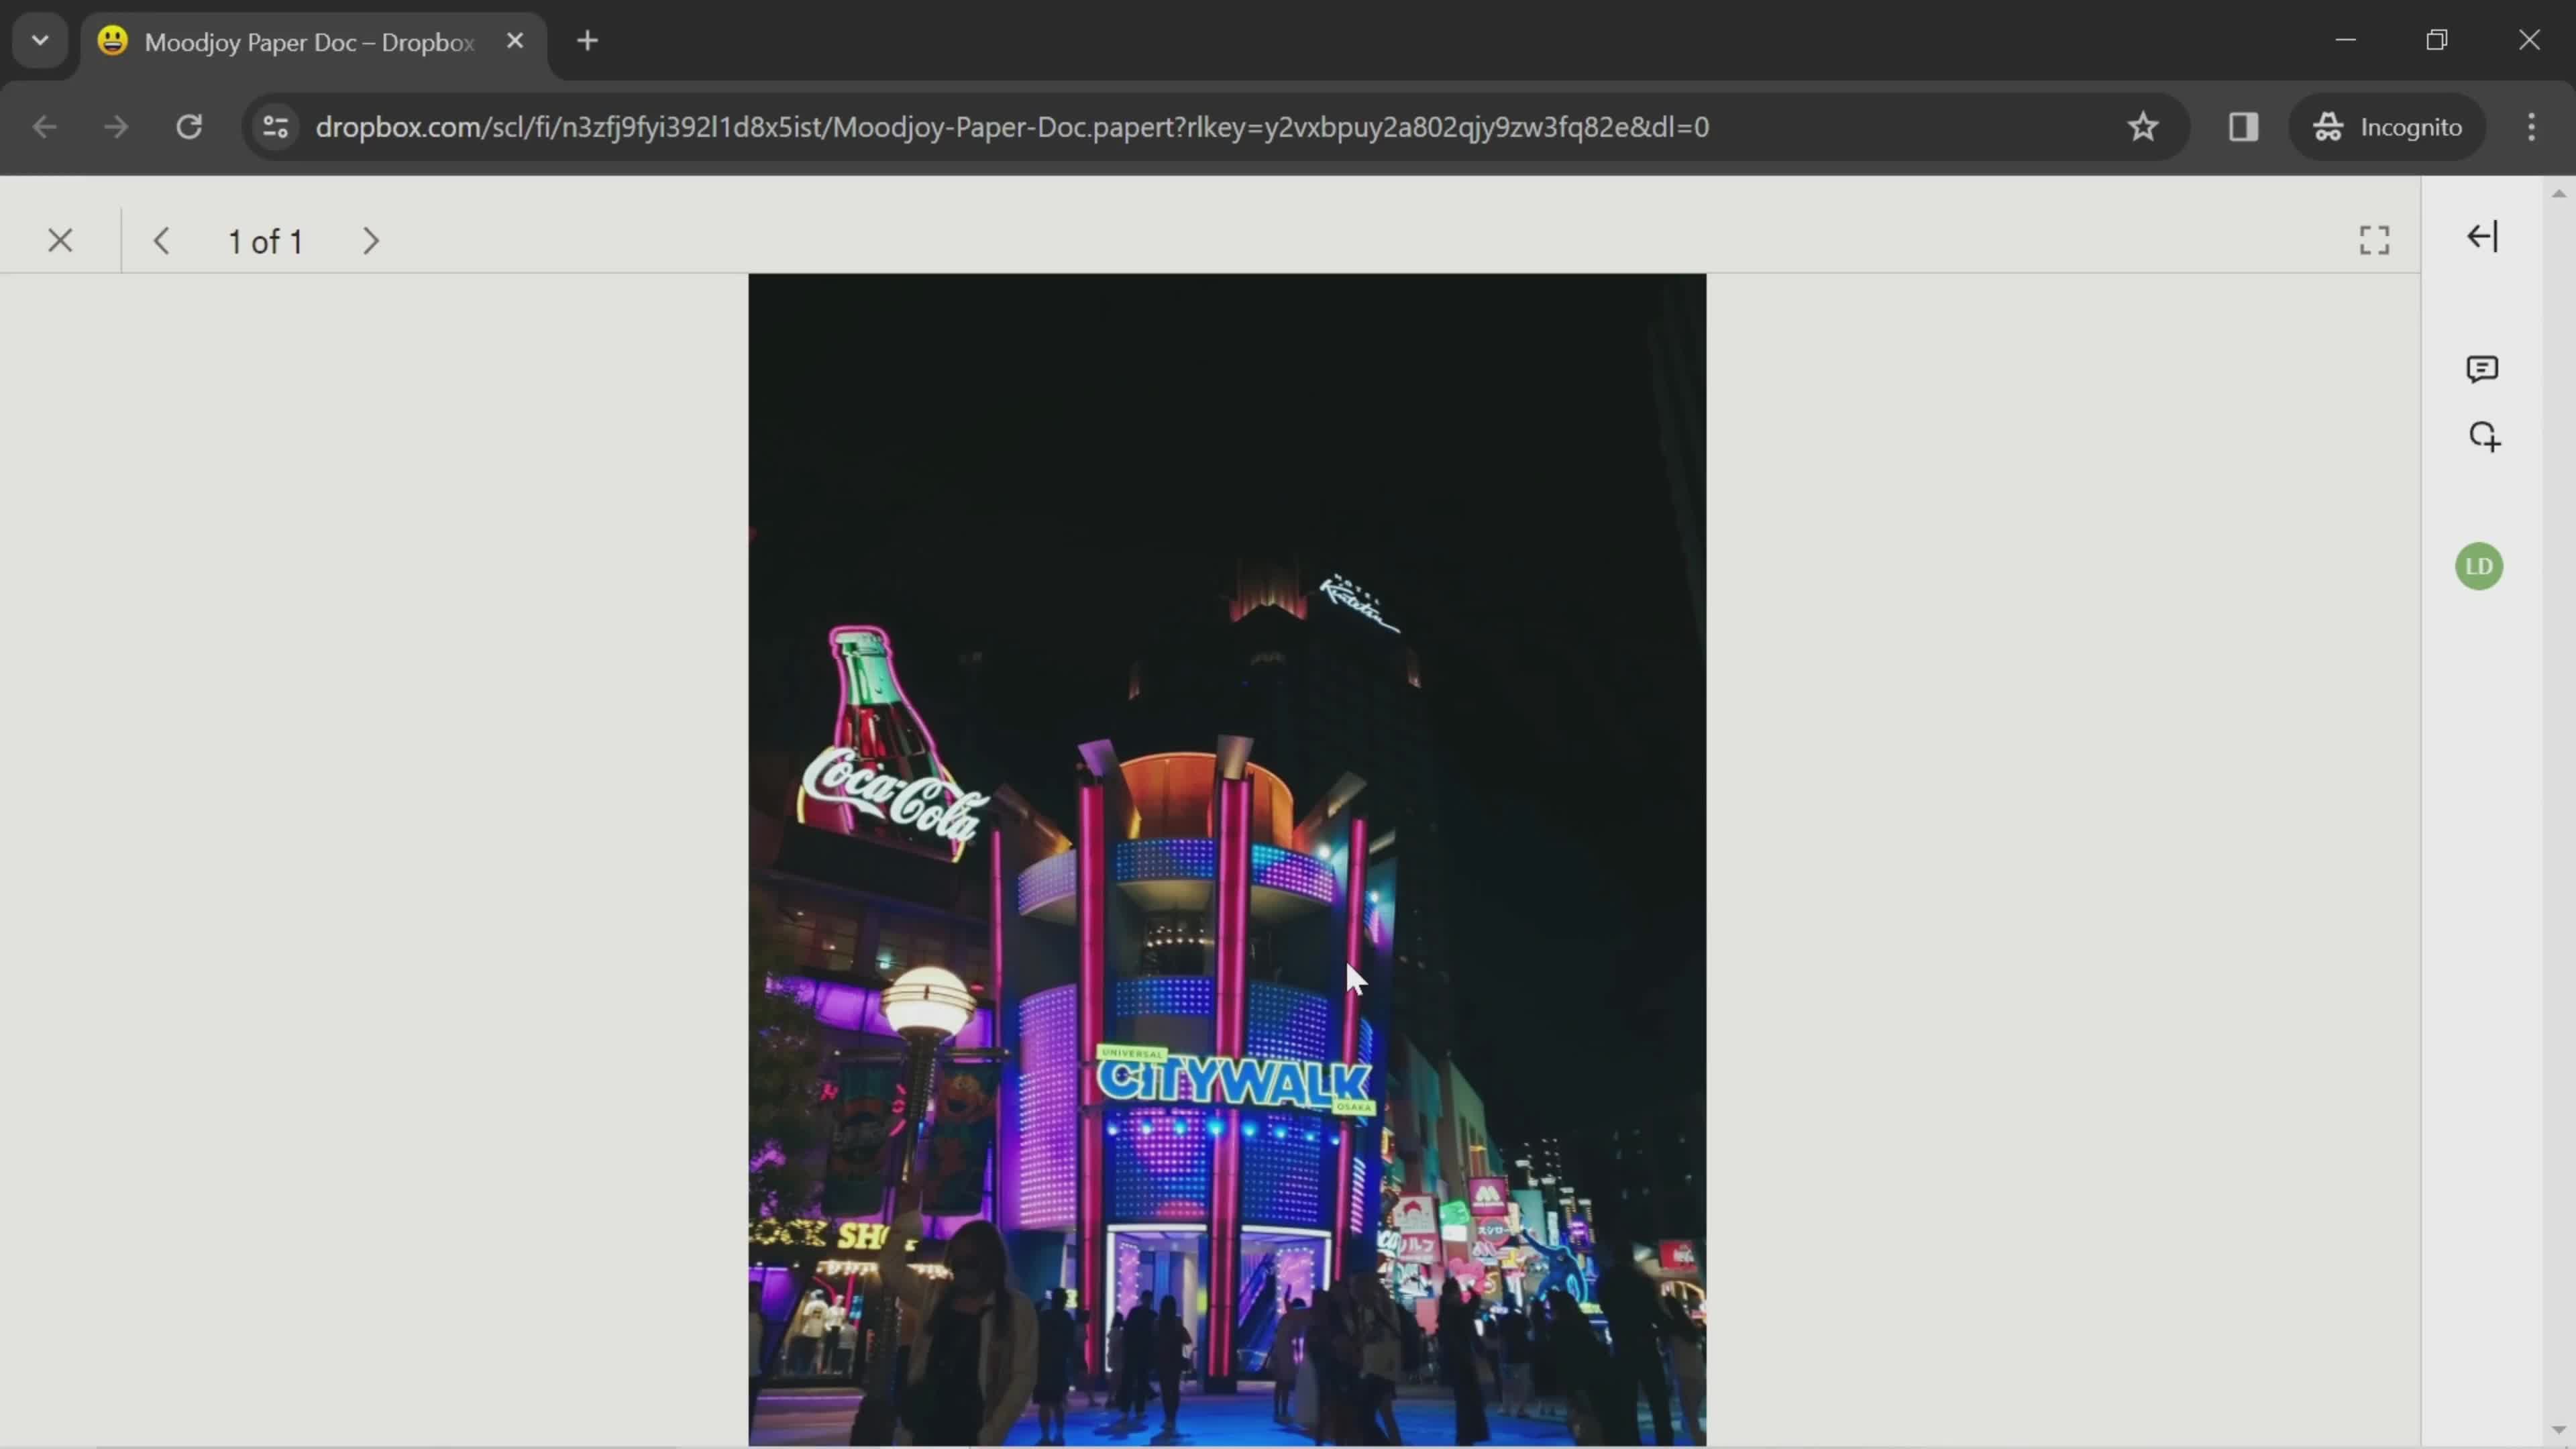Image resolution: width=2576 pixels, height=1449 pixels.
Task: Add a comment annotation icon
Action: [x=2484, y=437]
